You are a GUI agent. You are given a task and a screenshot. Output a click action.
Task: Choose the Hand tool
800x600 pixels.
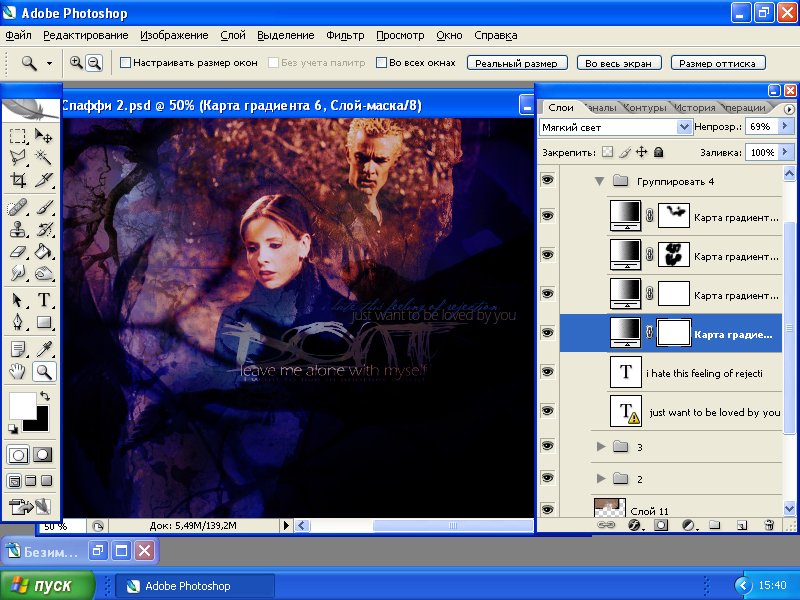click(18, 372)
